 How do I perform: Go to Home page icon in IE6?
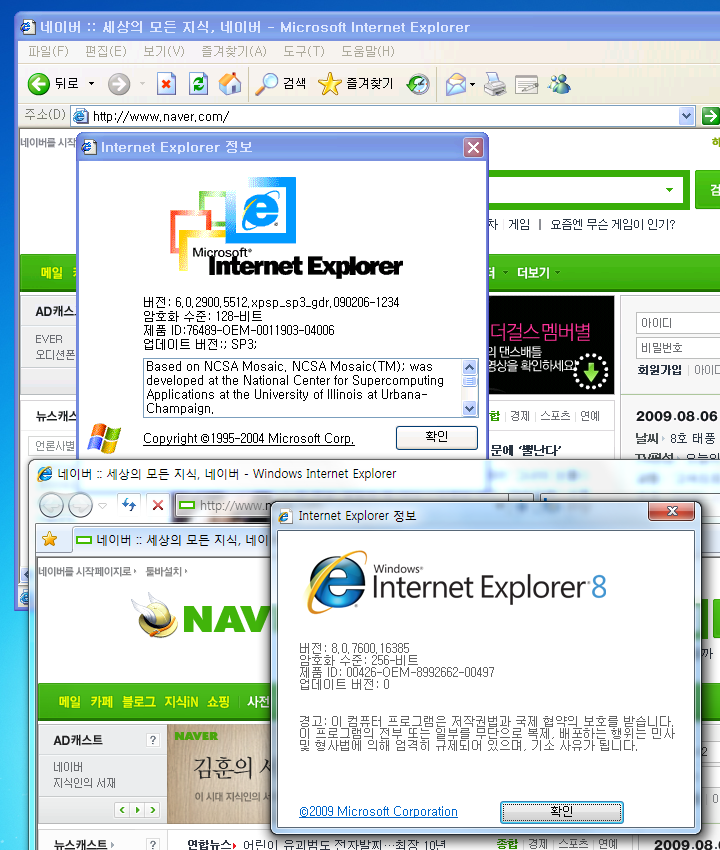click(x=230, y=84)
